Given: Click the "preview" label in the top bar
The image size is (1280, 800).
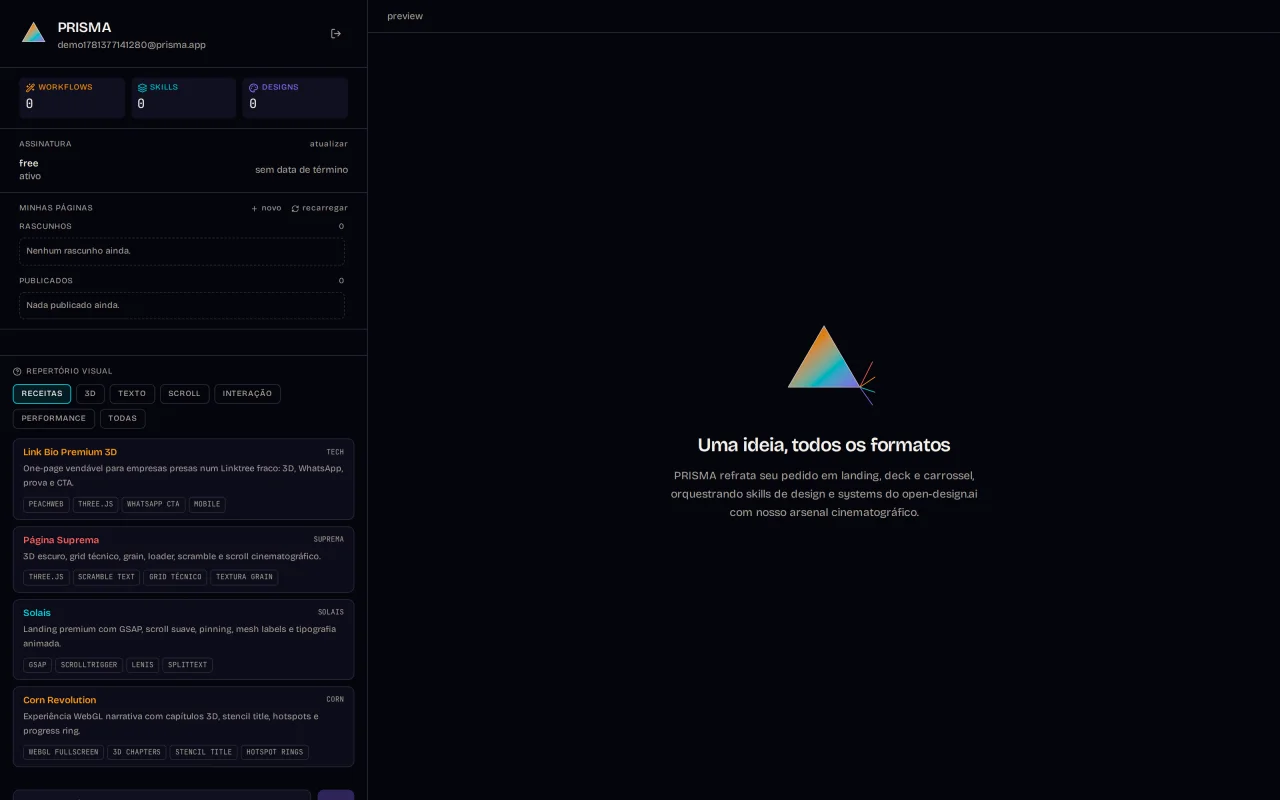Looking at the screenshot, I should [405, 16].
